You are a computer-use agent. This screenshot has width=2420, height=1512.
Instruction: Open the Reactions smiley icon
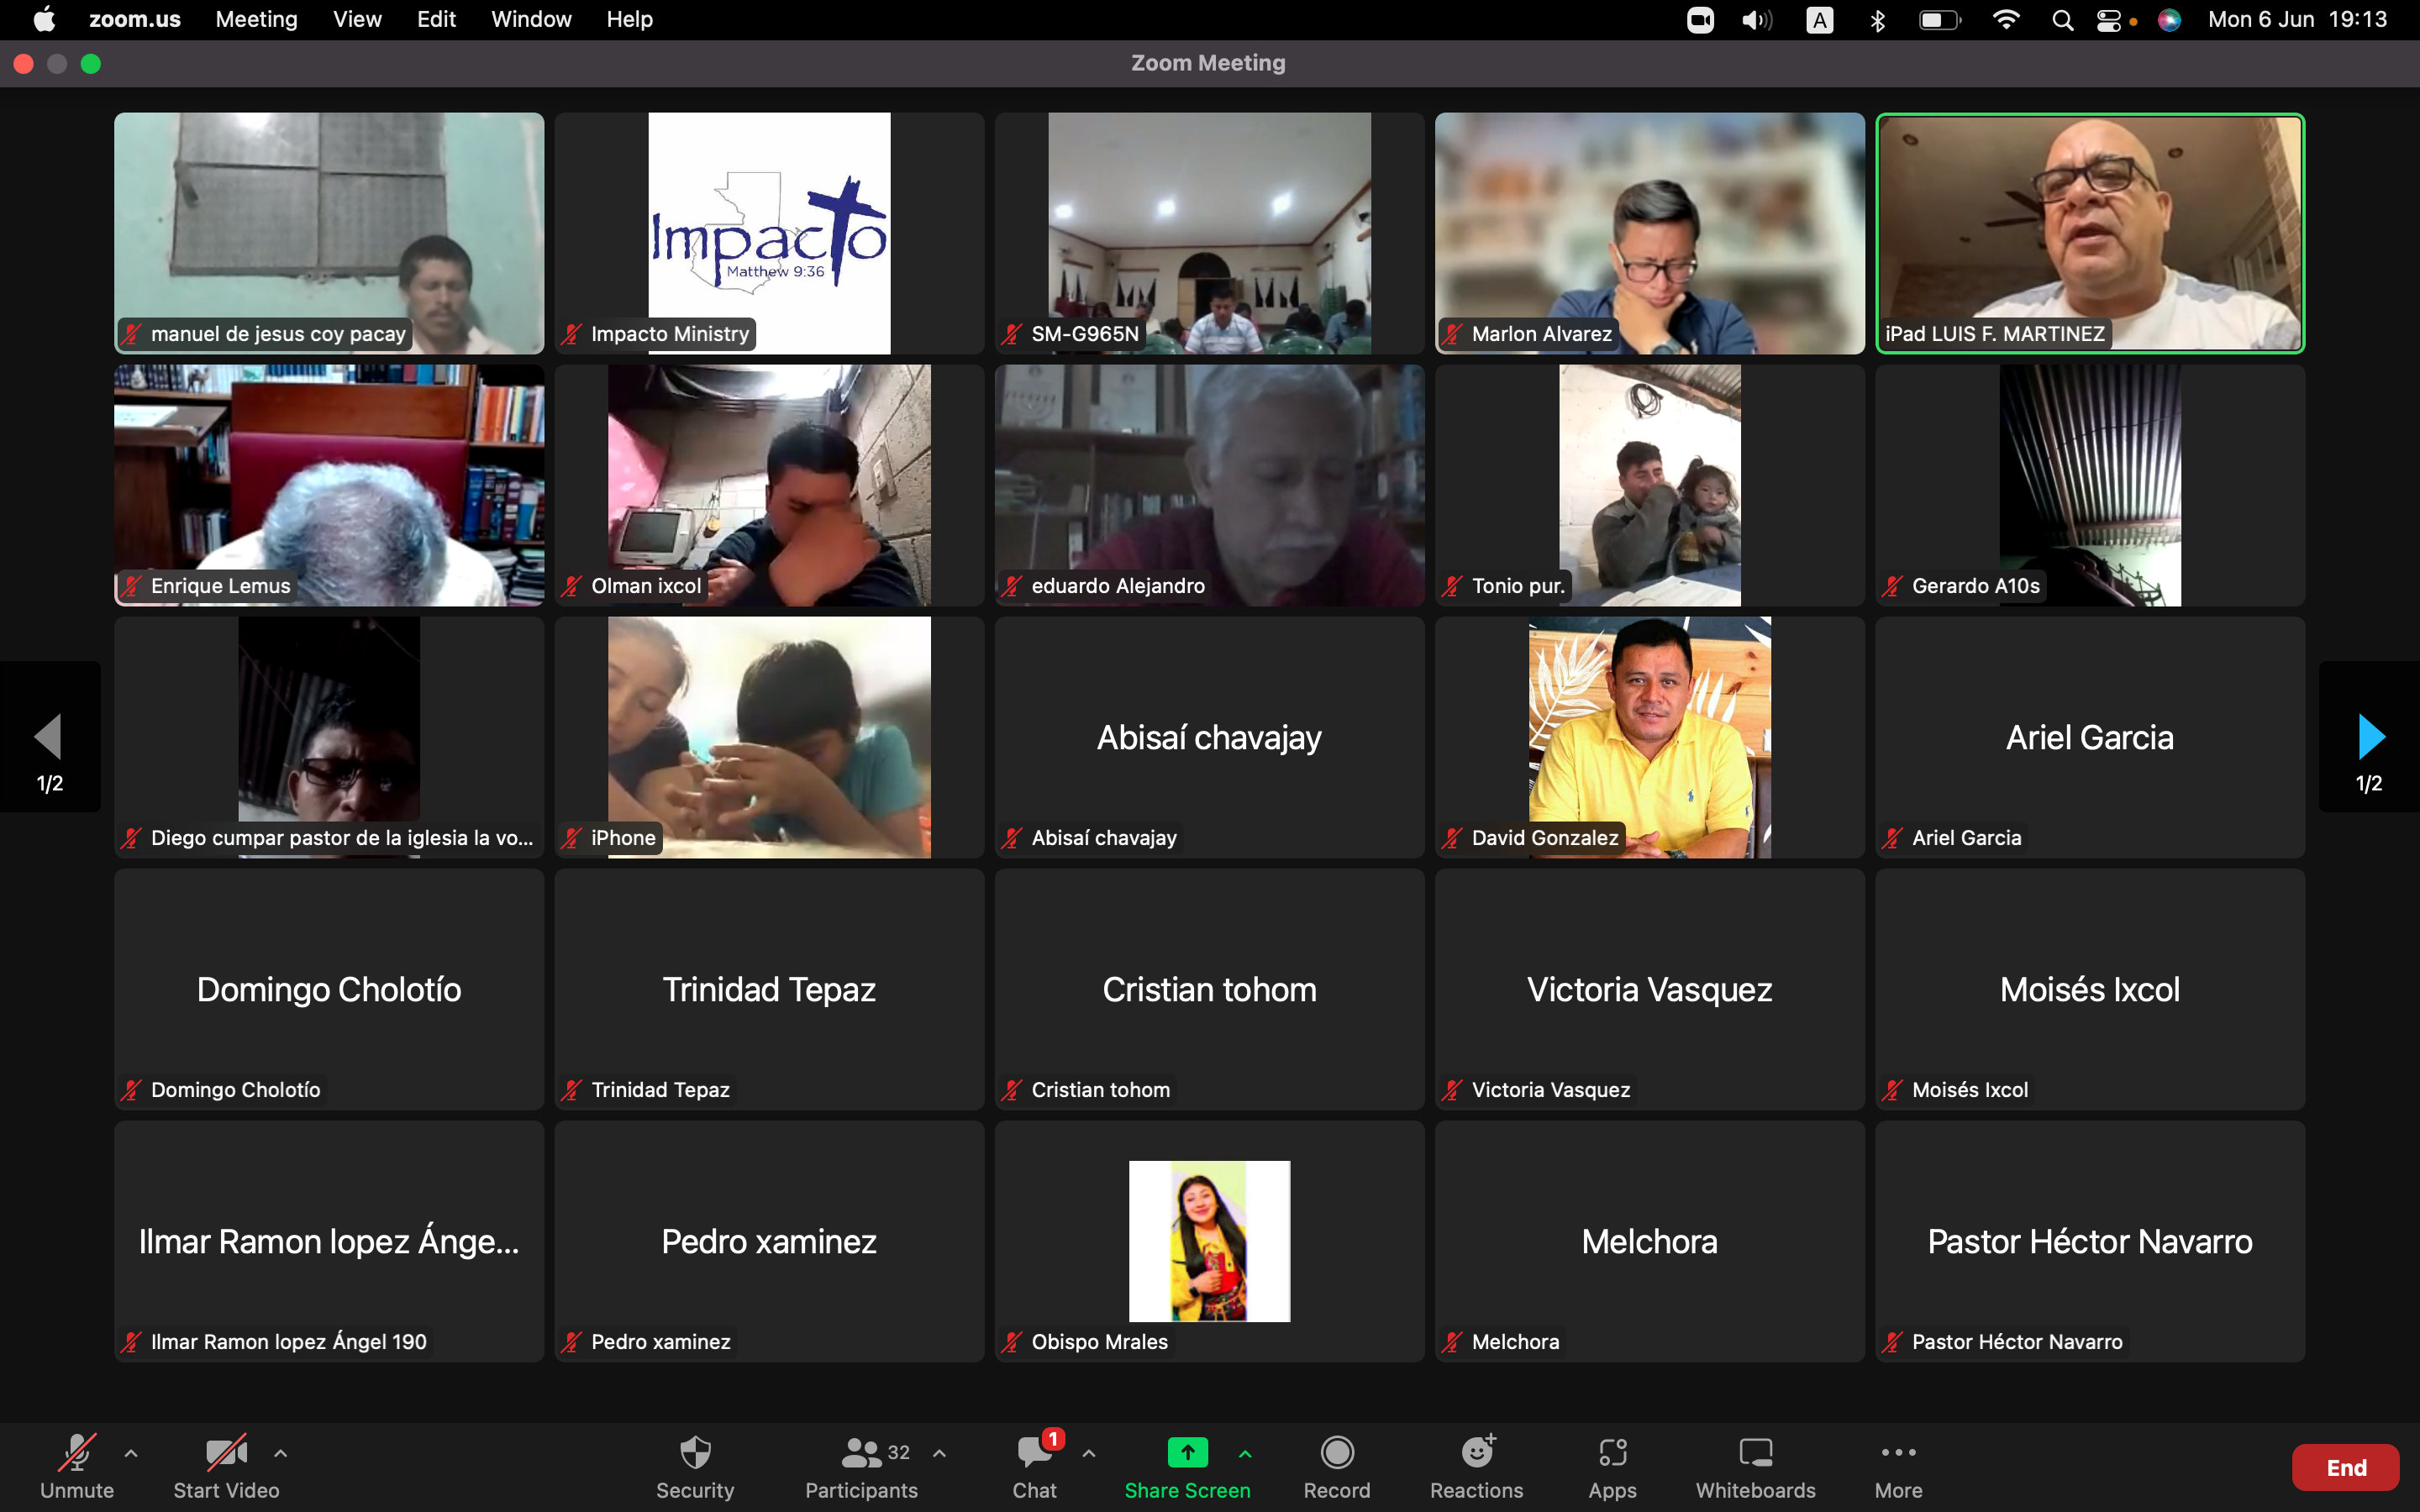click(x=1476, y=1453)
